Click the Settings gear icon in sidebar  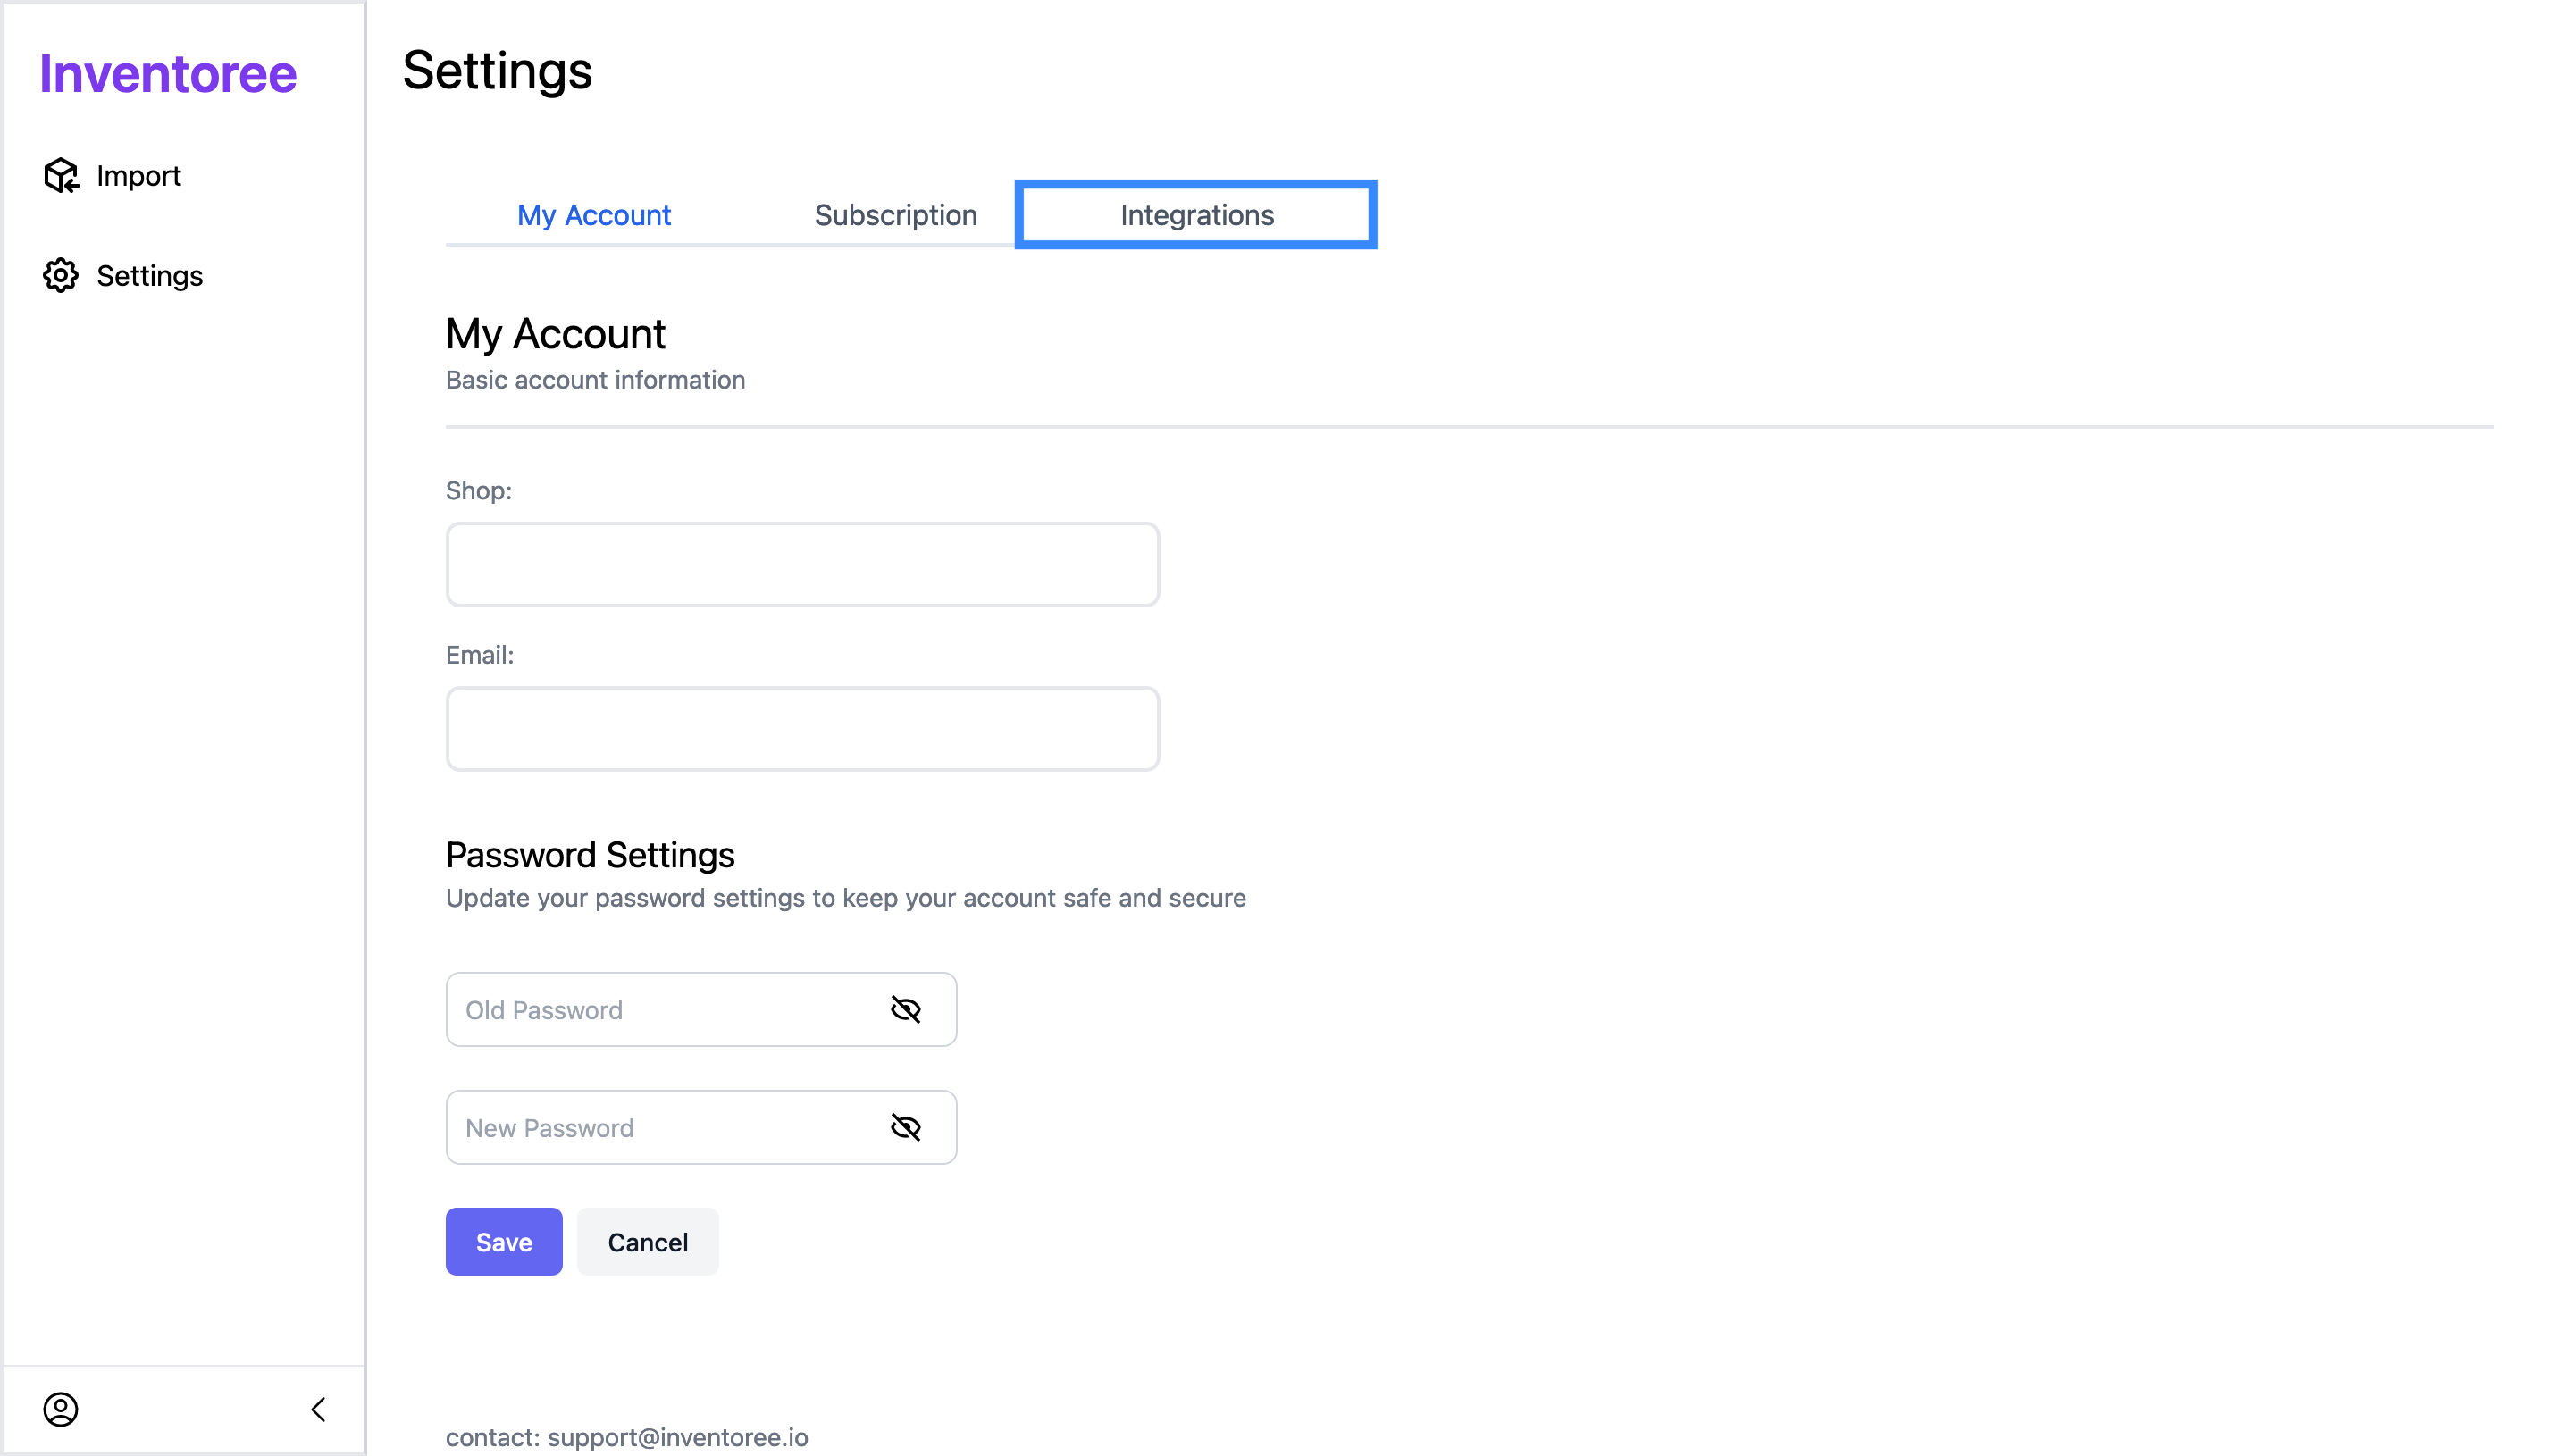point(62,274)
